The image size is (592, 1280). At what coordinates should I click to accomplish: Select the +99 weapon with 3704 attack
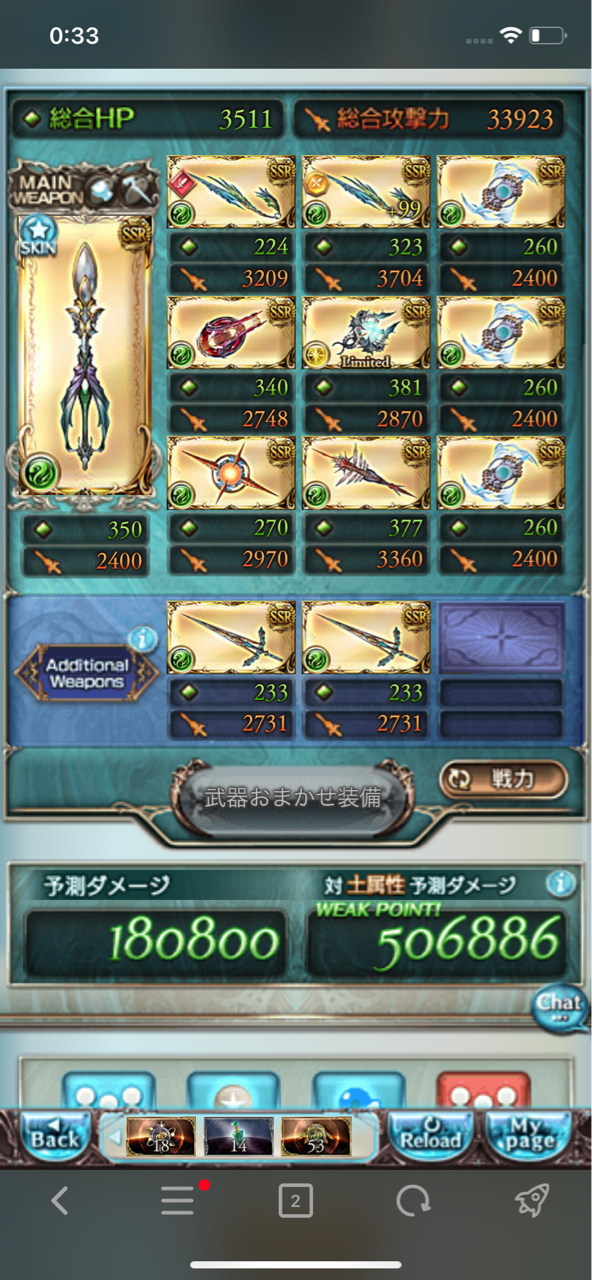tap(366, 193)
